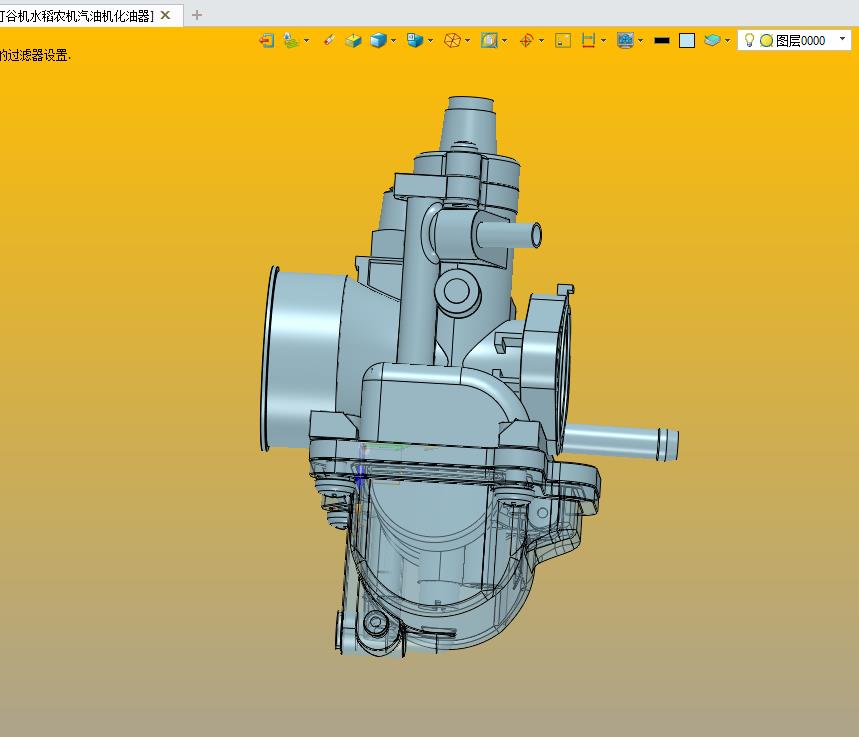Click the teal layer stack icon
This screenshot has width=859, height=737.
(712, 40)
